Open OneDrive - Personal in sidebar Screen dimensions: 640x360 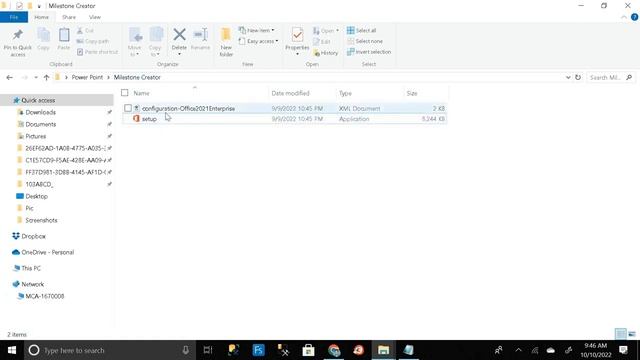tap(47, 252)
